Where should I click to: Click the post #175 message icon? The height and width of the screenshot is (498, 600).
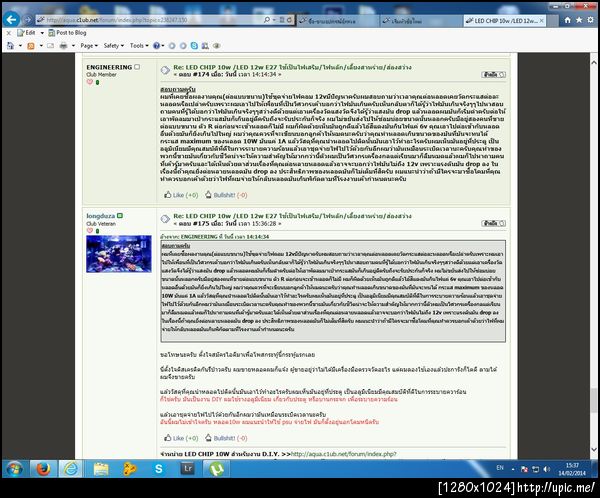coord(165,219)
